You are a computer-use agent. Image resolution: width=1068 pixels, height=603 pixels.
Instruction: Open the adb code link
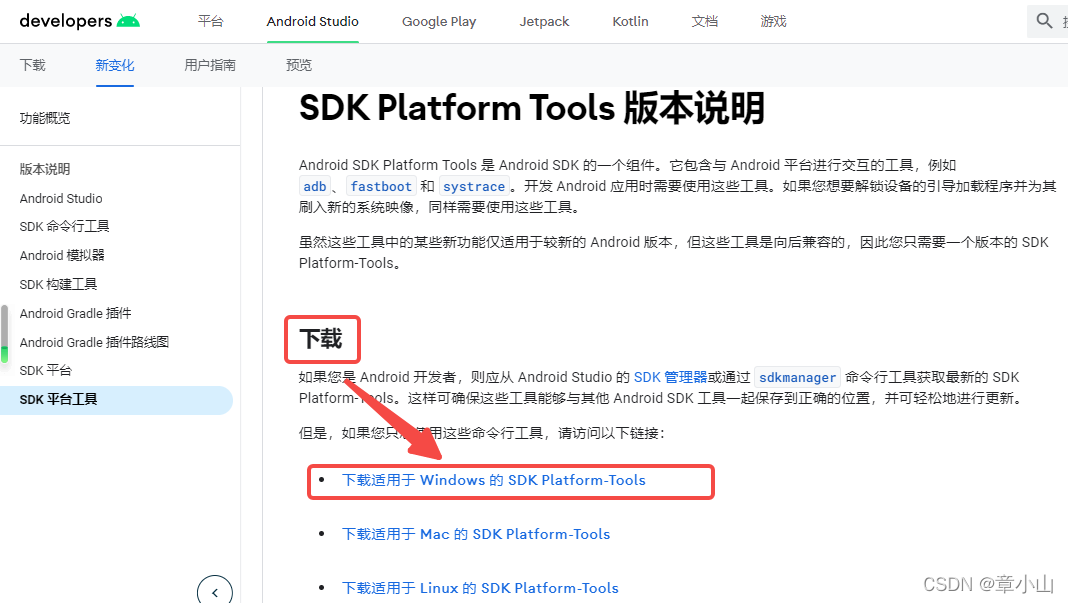314,186
